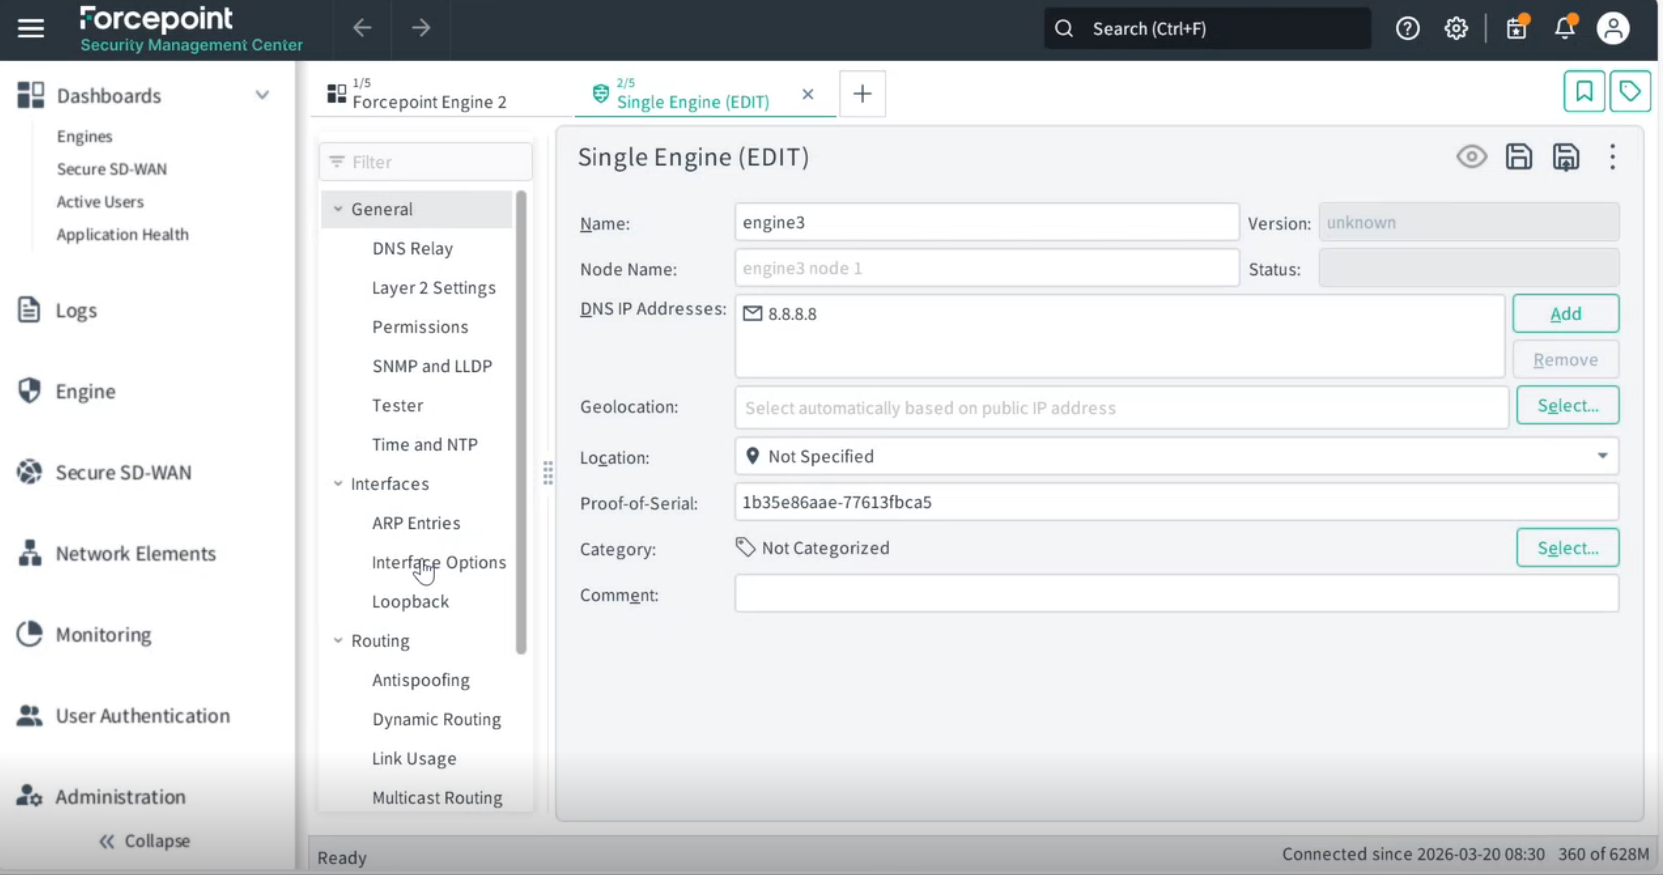Open the help question mark icon

1408,29
